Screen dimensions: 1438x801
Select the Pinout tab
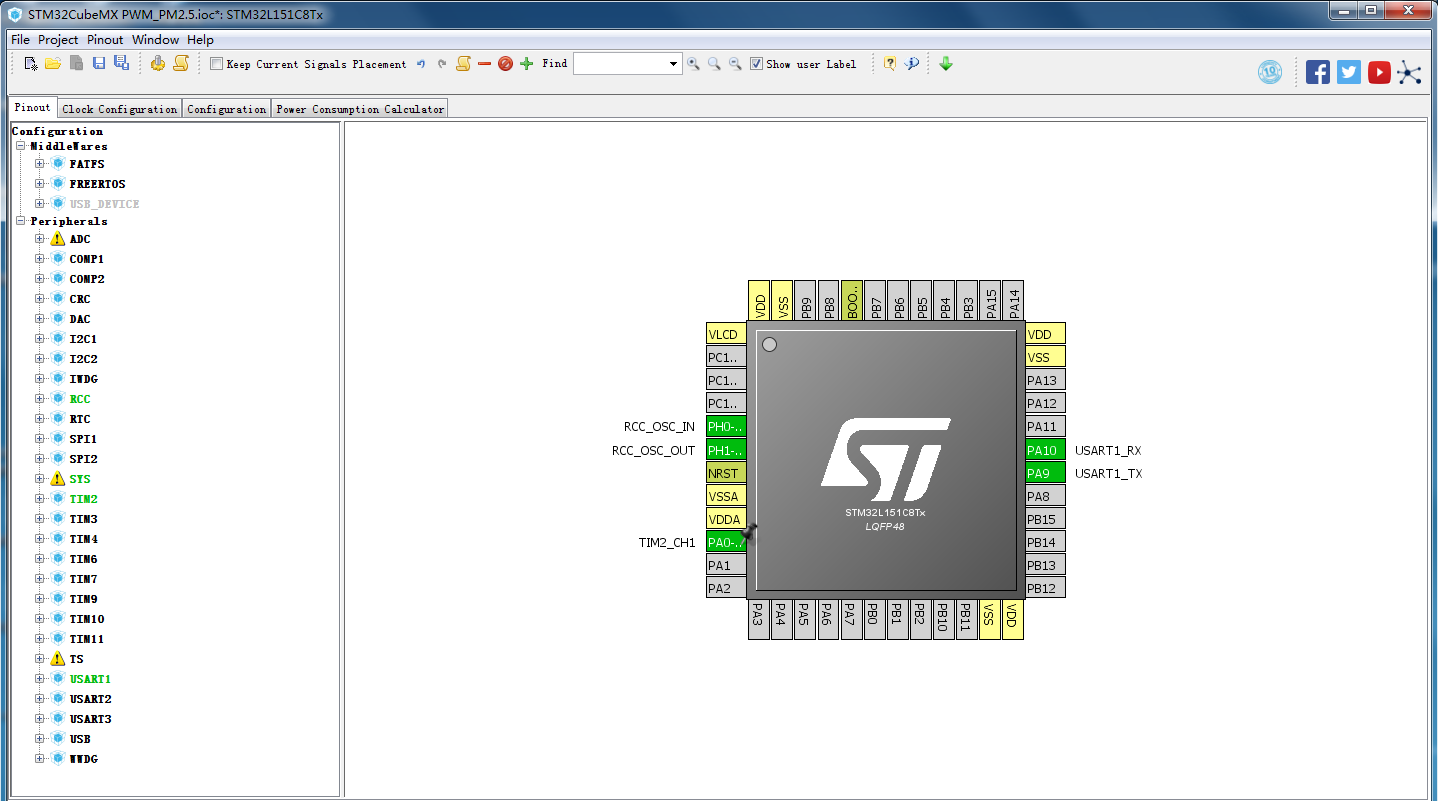(32, 107)
